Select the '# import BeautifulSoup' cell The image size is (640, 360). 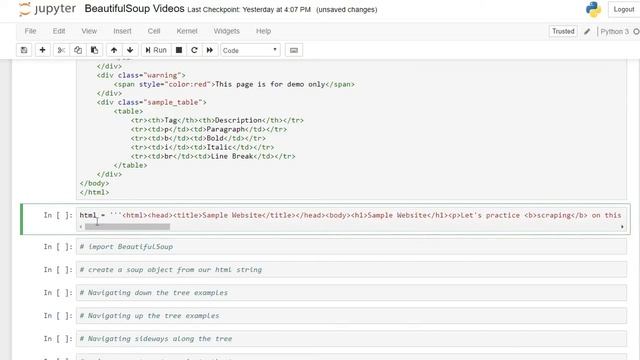[351, 247]
